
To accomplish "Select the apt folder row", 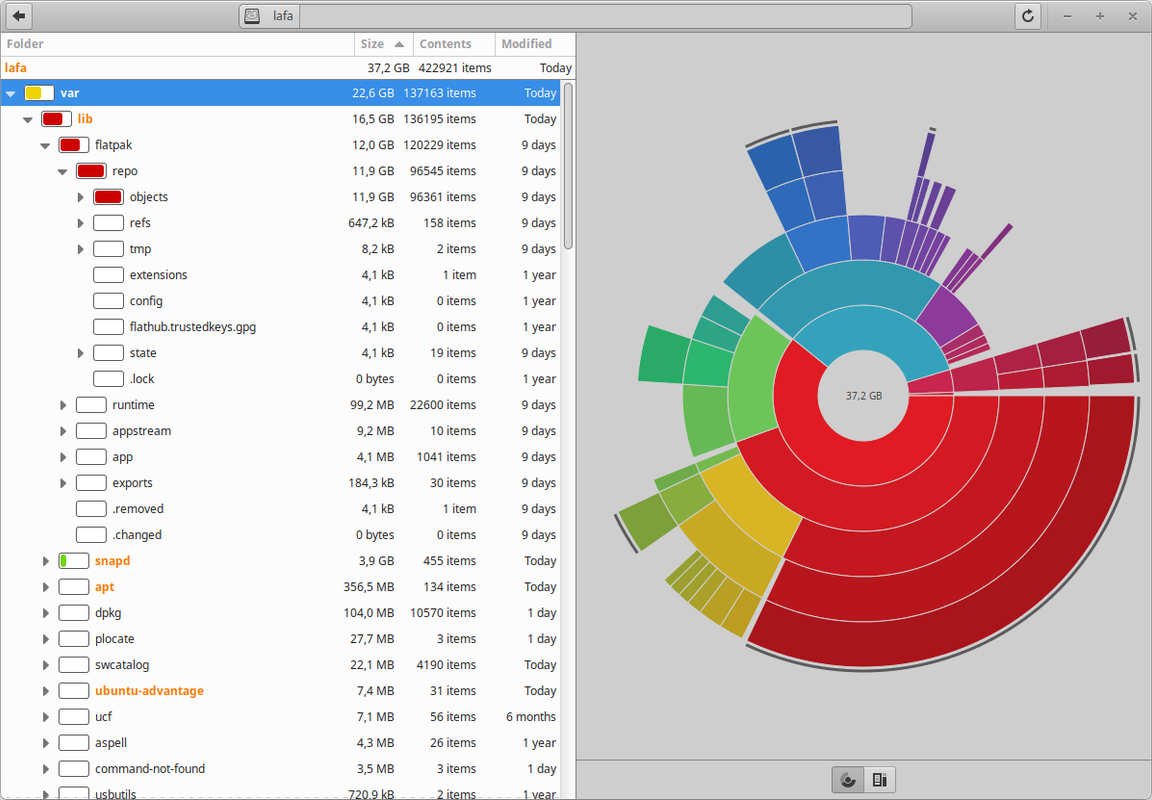I will pyautogui.click(x=281, y=587).
